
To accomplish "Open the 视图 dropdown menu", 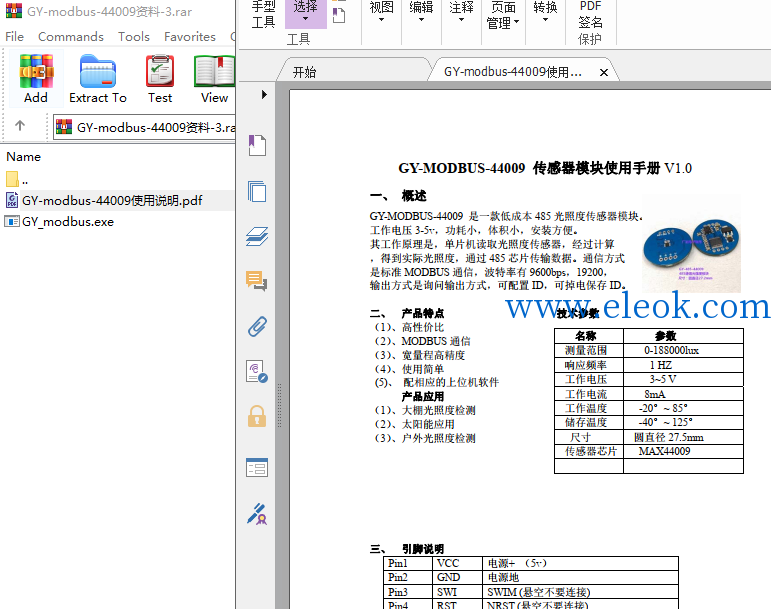I will coord(382,13).
